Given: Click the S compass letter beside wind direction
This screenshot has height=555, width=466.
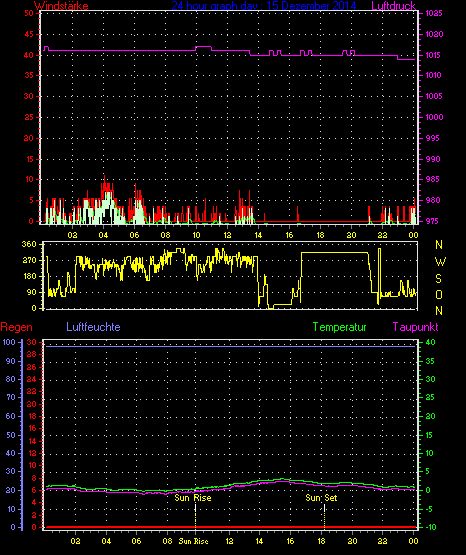Looking at the screenshot, I should (x=438, y=279).
